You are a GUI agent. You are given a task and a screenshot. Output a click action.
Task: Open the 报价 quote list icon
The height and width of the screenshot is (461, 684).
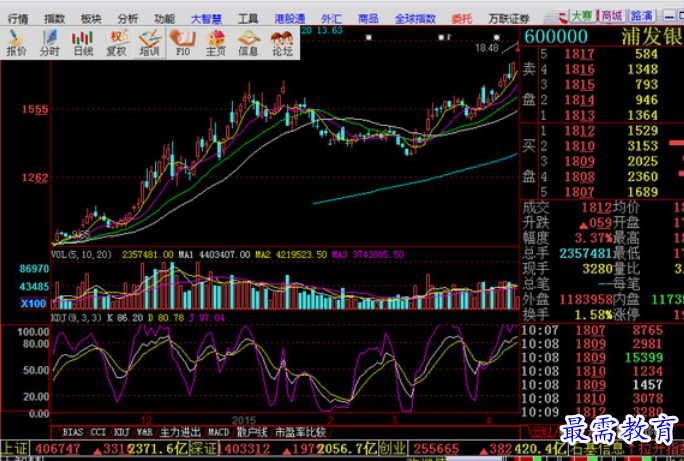[17, 43]
